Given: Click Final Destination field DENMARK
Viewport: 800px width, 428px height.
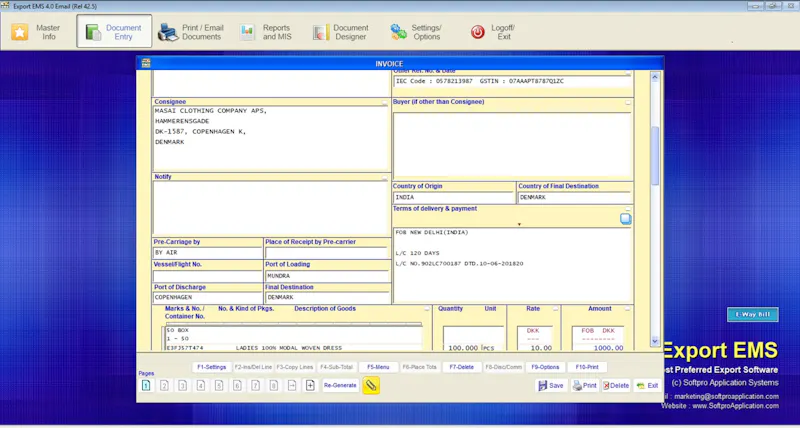Looking at the screenshot, I should coord(327,297).
